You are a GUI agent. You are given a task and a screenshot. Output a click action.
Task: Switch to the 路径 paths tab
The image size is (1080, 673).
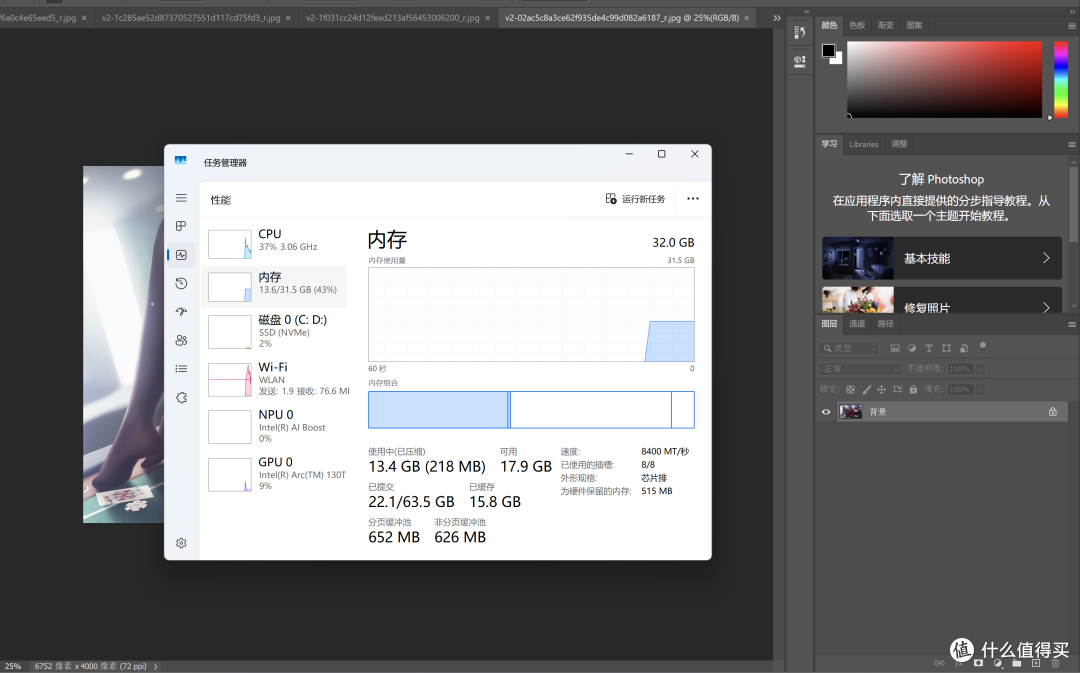(x=885, y=324)
